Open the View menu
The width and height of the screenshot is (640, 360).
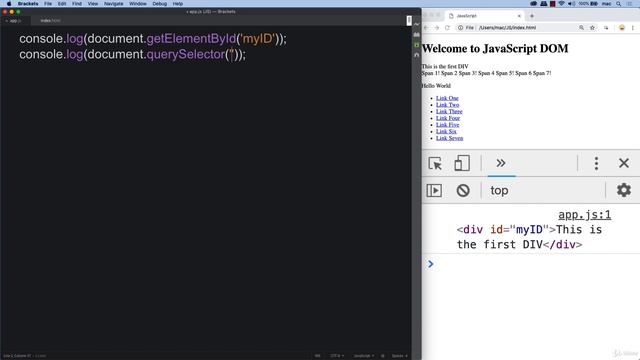[93, 4]
